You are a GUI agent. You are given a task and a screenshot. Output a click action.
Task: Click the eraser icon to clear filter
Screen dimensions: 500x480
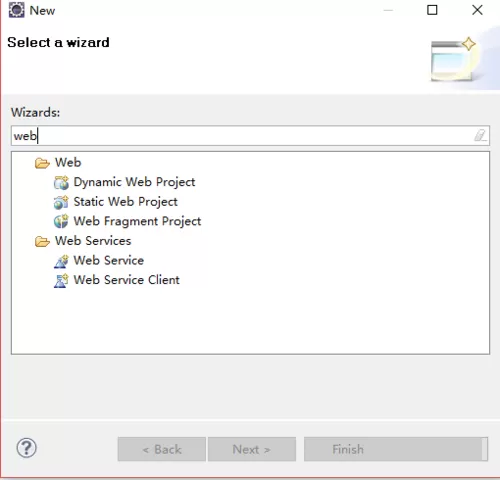pyautogui.click(x=480, y=136)
